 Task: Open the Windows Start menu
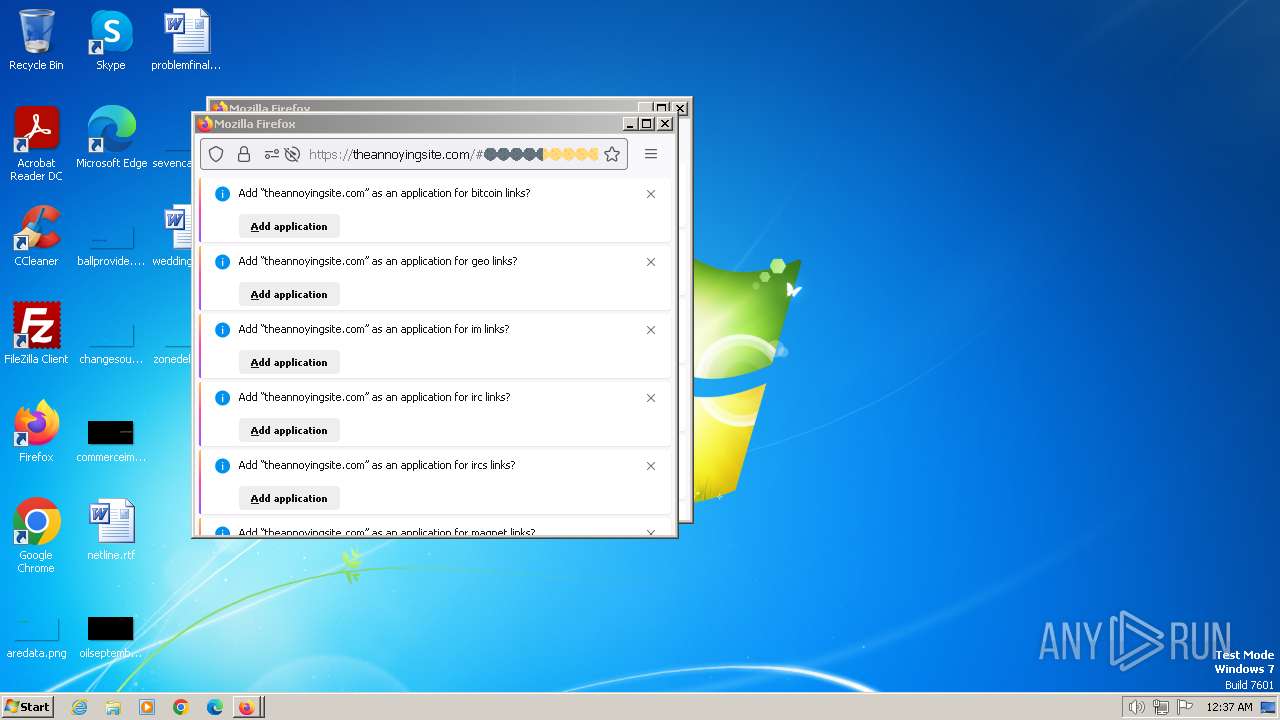coord(27,706)
